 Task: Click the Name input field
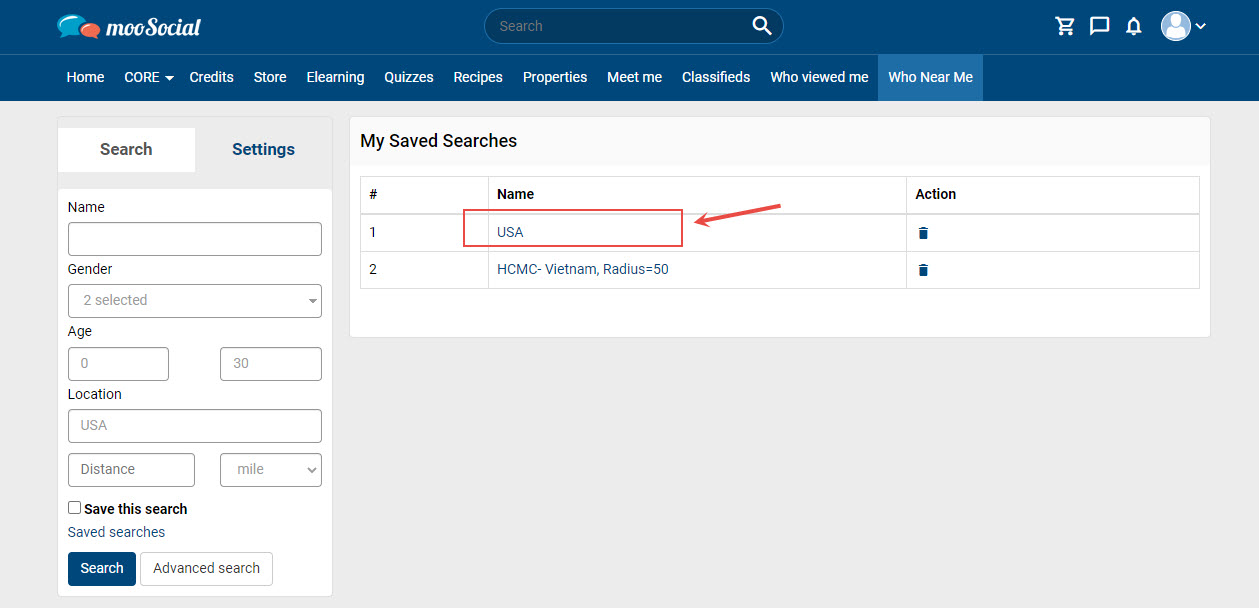coord(195,239)
